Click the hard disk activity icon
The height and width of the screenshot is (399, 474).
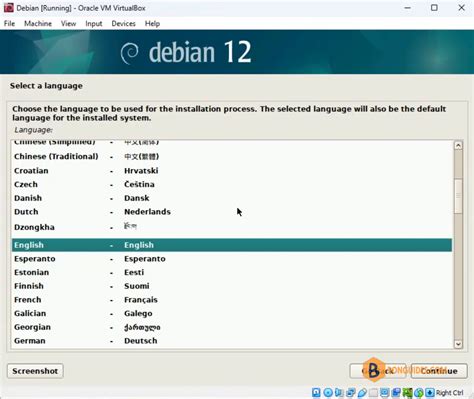(316, 393)
